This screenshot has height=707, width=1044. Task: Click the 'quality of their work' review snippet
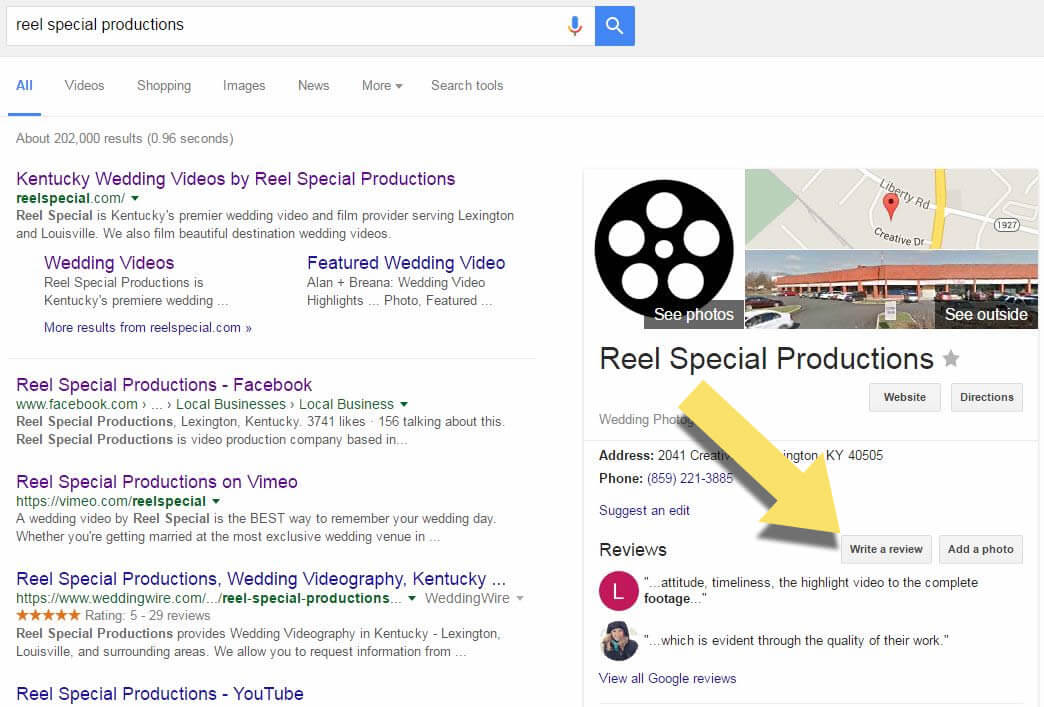pyautogui.click(x=796, y=640)
